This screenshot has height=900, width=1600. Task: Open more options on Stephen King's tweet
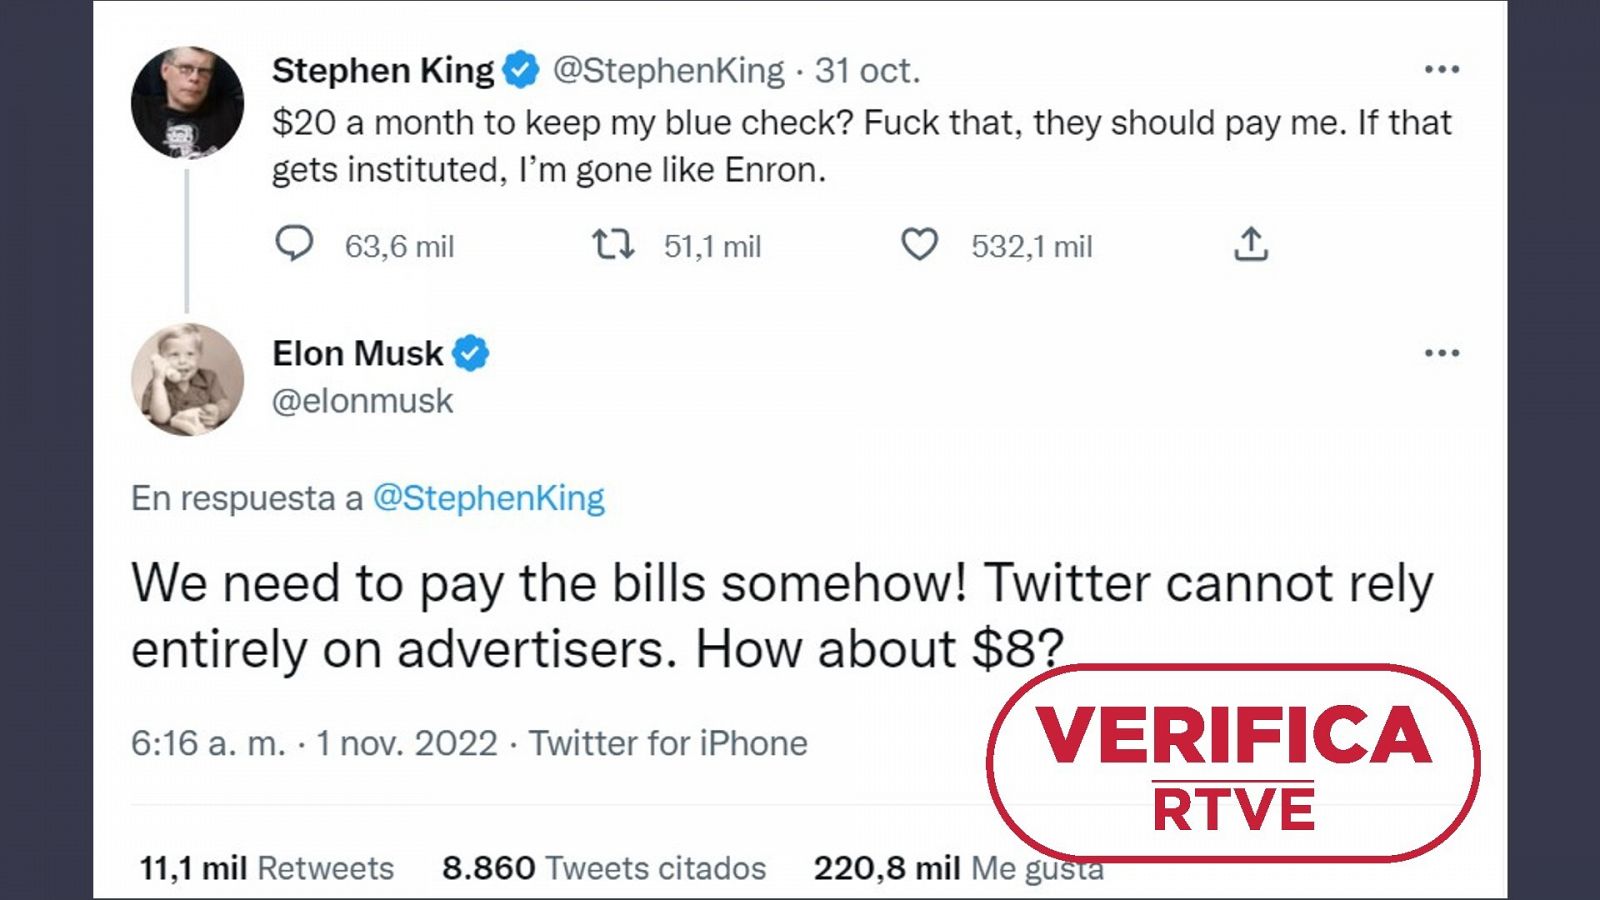point(1441,70)
